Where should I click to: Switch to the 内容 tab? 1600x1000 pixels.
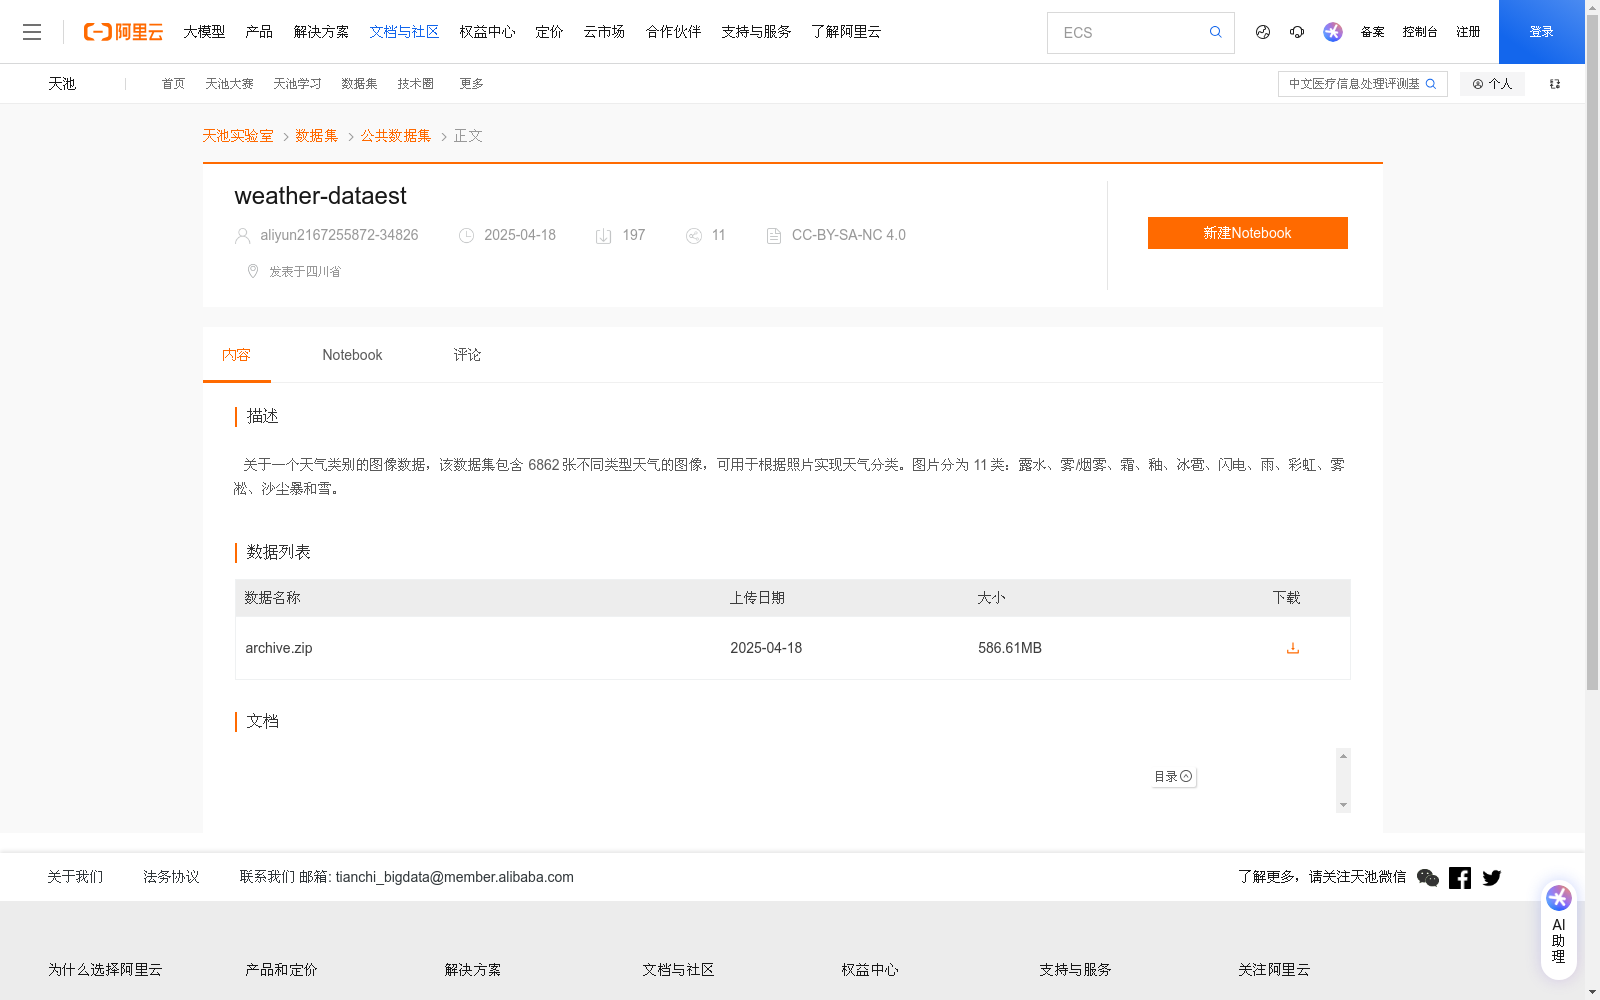(x=236, y=355)
